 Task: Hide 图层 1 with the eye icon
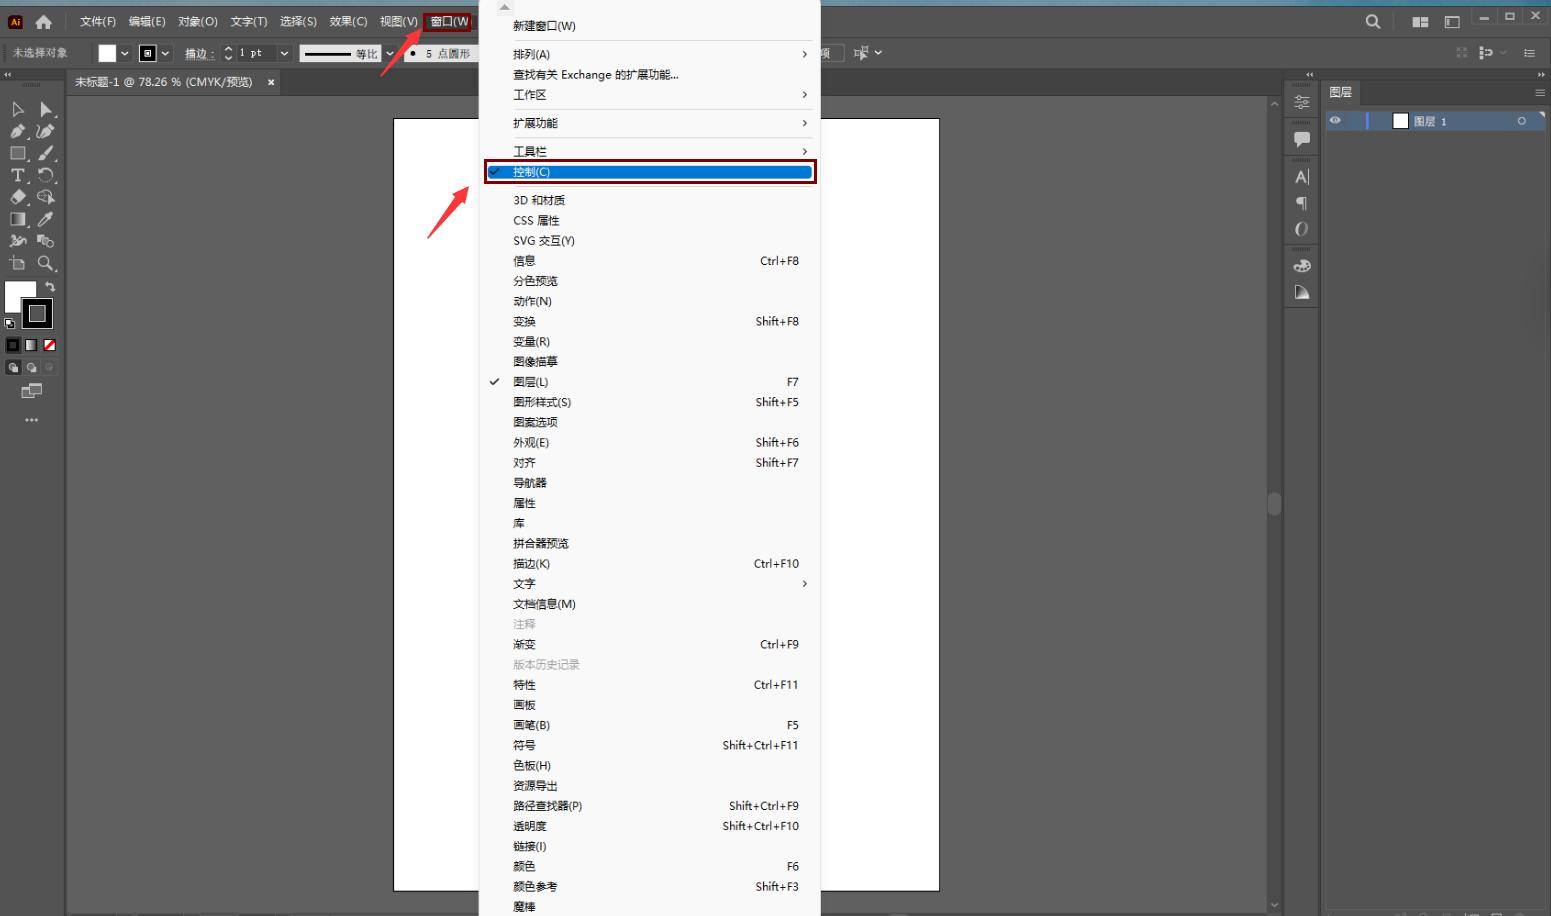pos(1335,121)
